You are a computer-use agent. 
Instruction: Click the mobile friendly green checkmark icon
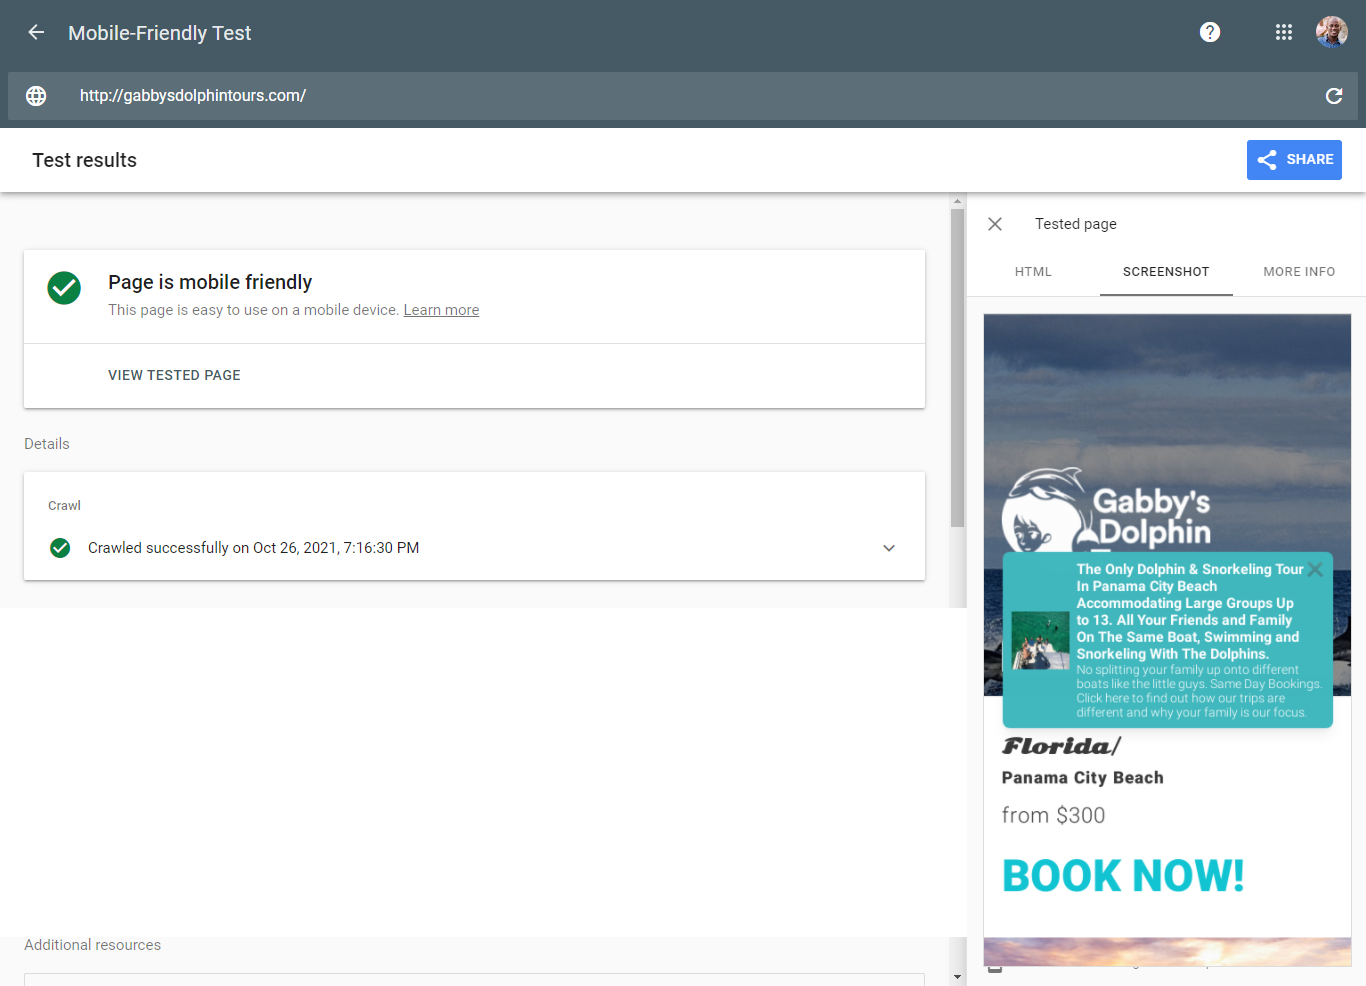pyautogui.click(x=64, y=288)
